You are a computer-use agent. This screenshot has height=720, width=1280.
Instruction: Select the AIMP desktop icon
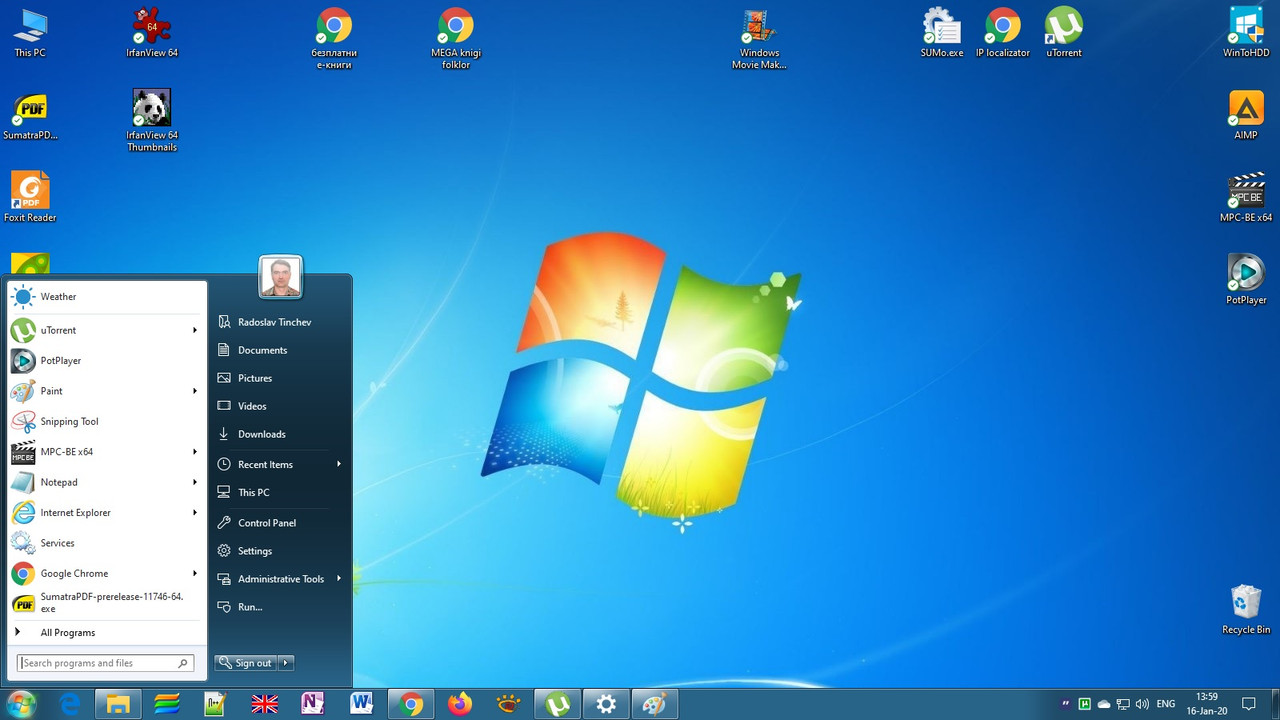coord(1246,115)
